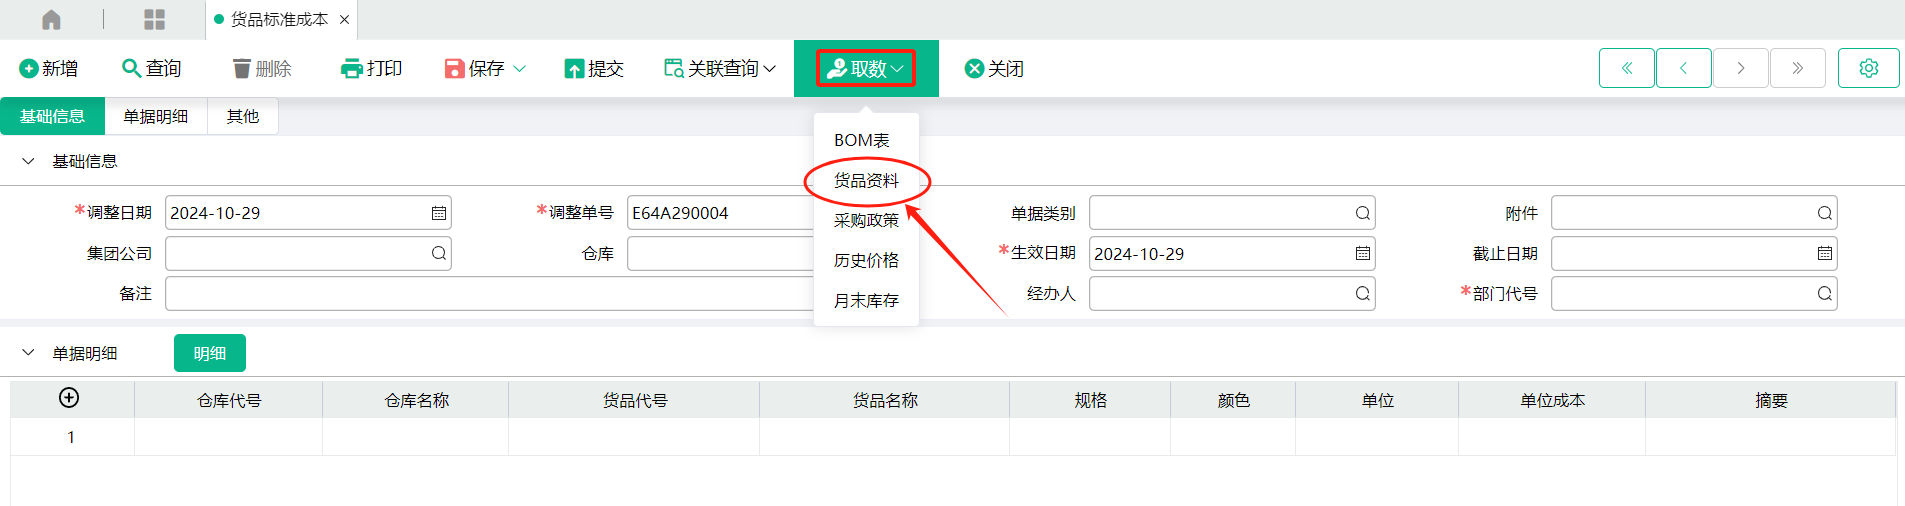Image resolution: width=1905 pixels, height=506 pixels.
Task: Jump to the last record arrow
Action: click(x=1797, y=68)
